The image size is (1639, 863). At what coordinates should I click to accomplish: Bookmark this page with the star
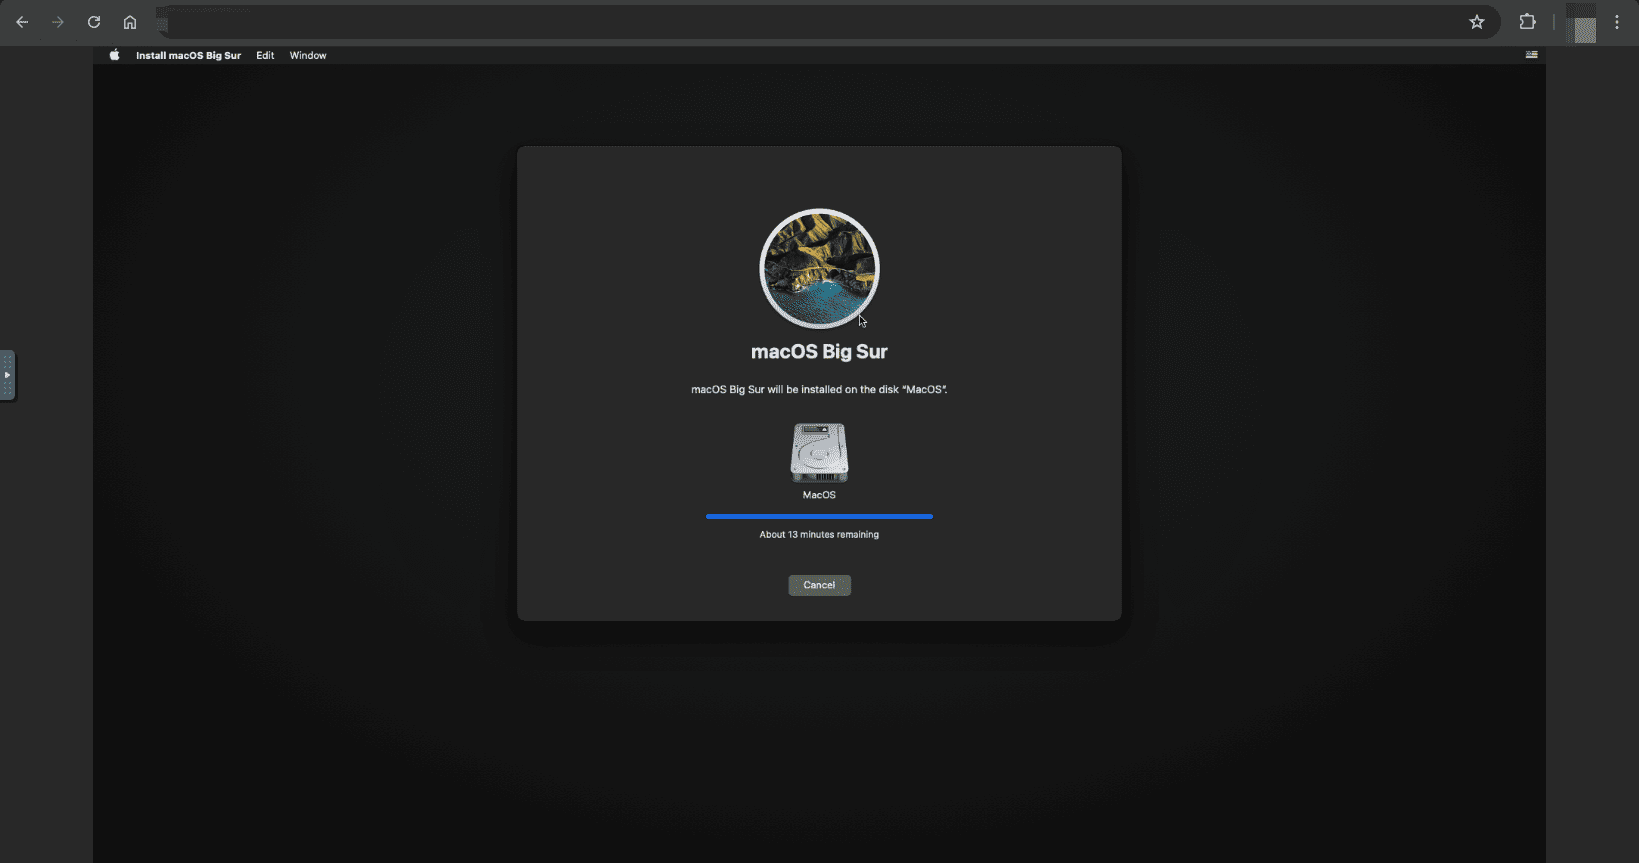point(1477,22)
